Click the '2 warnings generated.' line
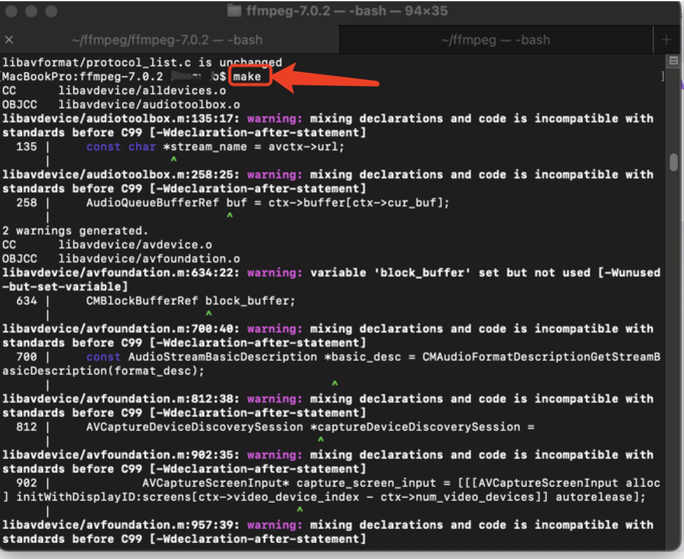The height and width of the screenshot is (559, 684). tap(75, 231)
